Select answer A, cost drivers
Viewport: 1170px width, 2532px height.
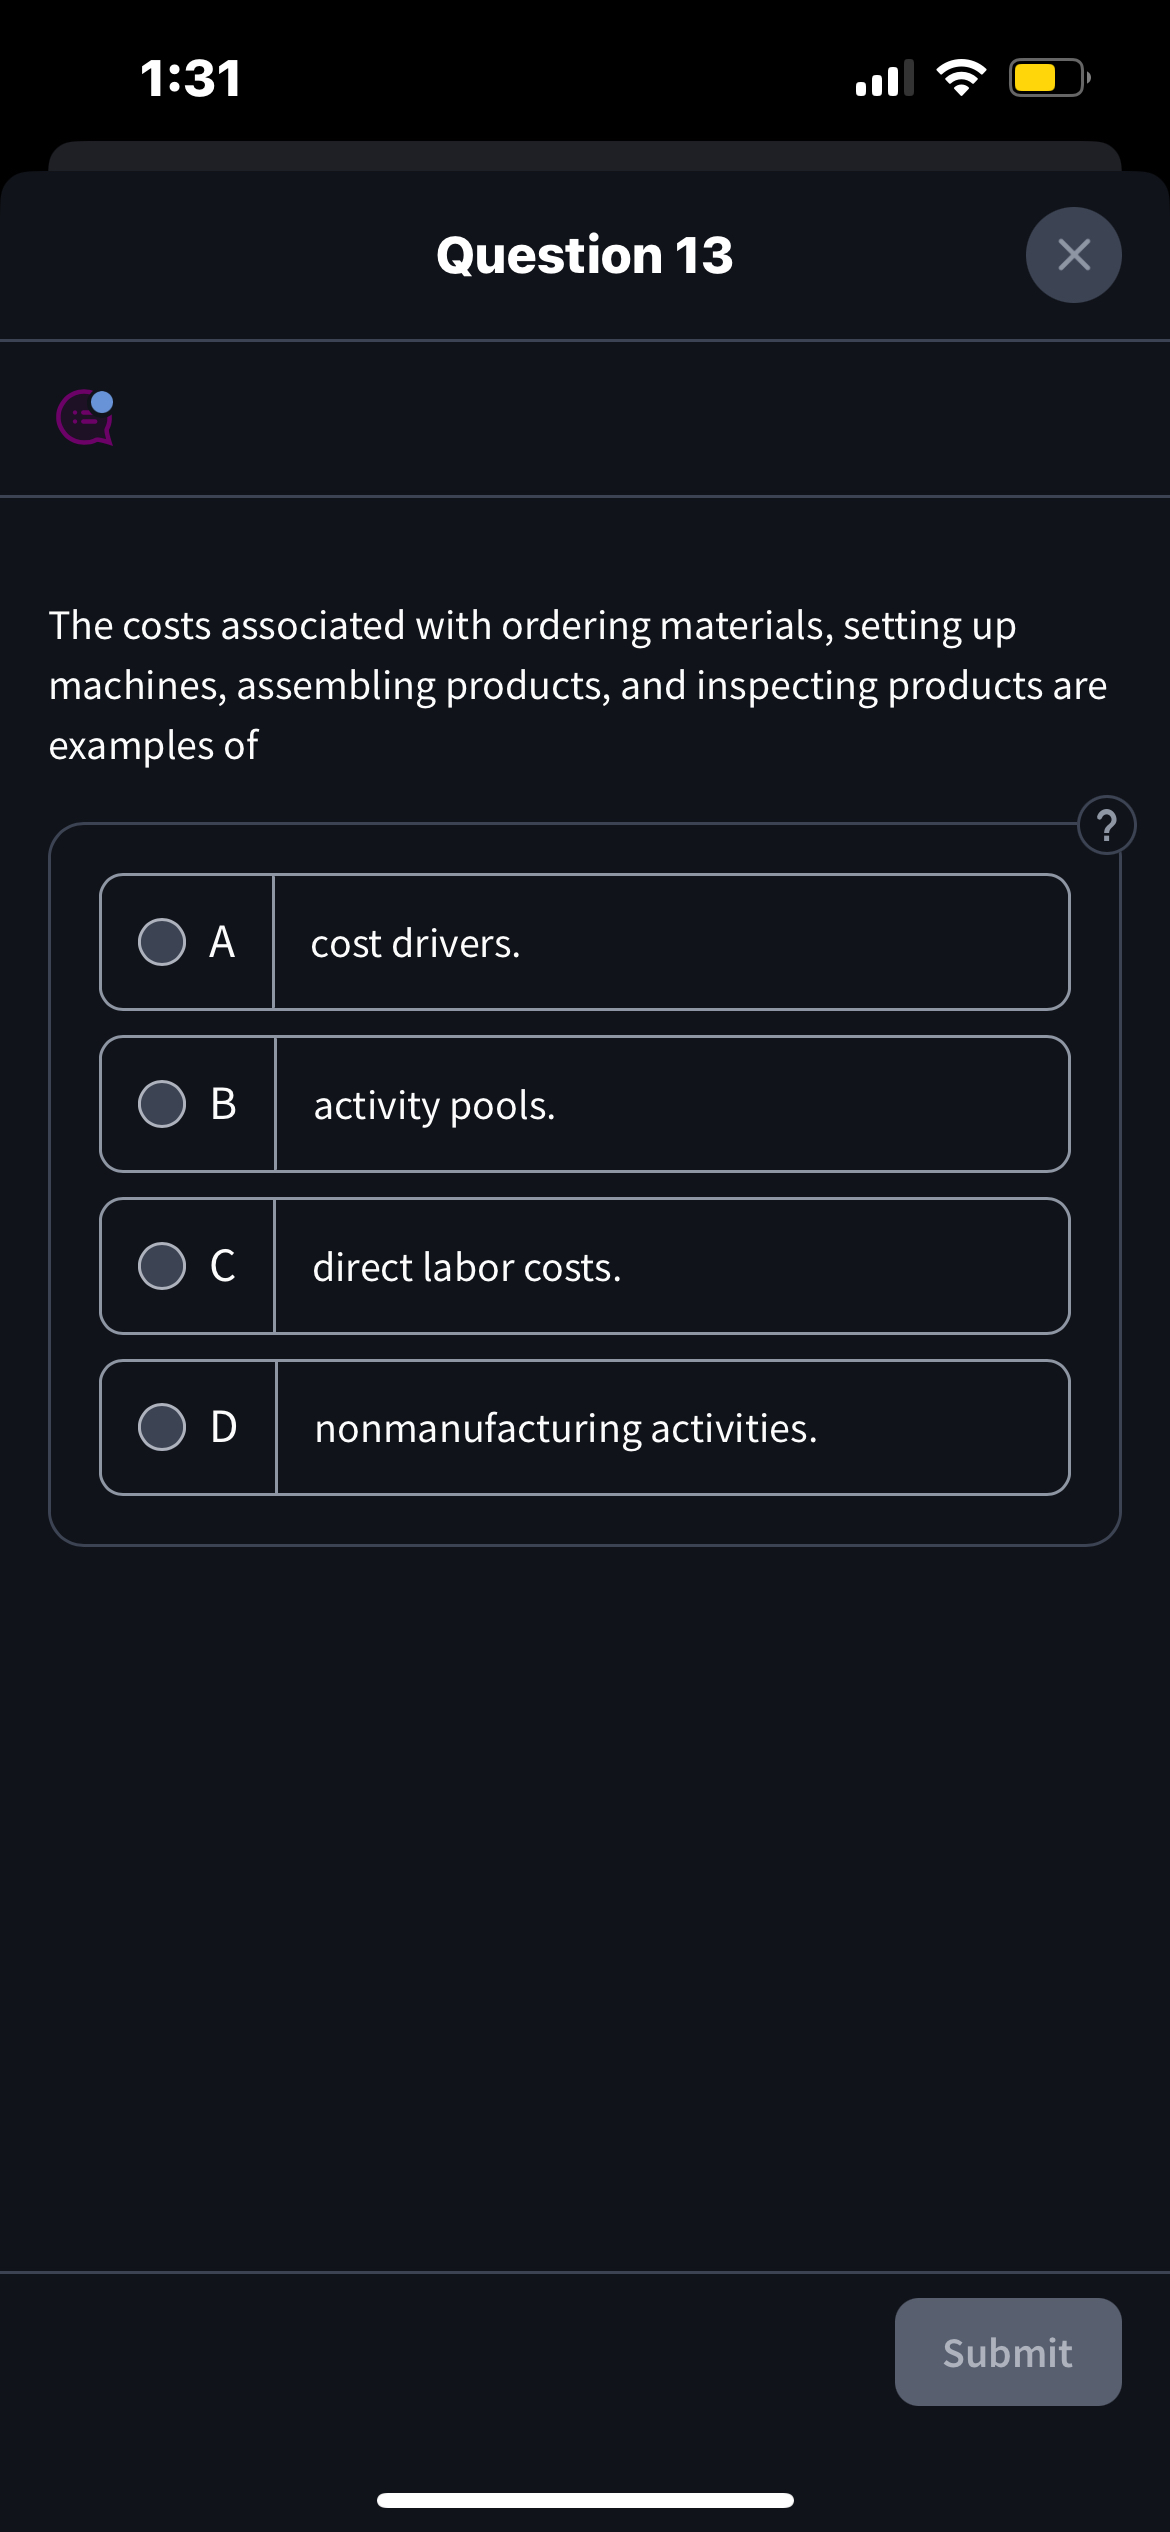point(161,941)
